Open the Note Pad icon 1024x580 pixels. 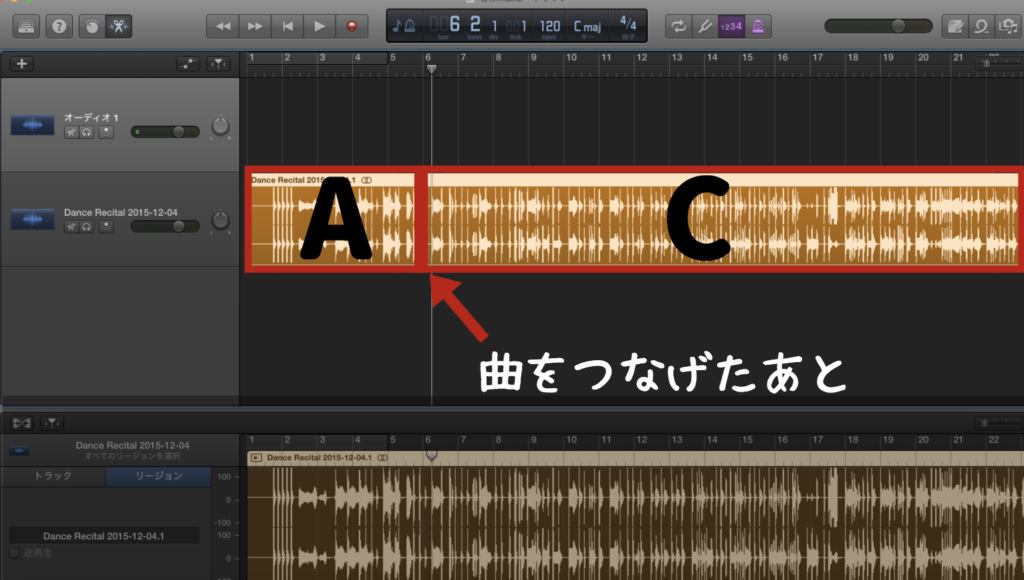[x=955, y=26]
